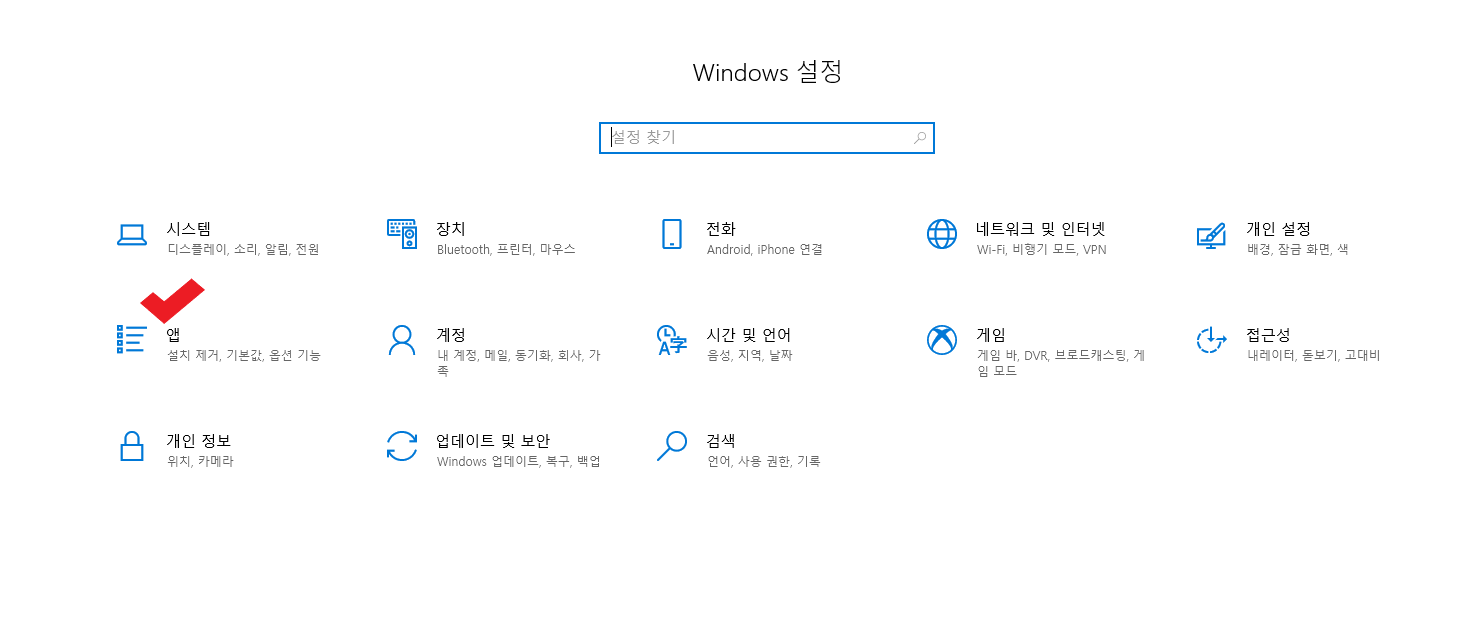Open the 시스템 title link
1481x621 pixels.
coord(188,229)
